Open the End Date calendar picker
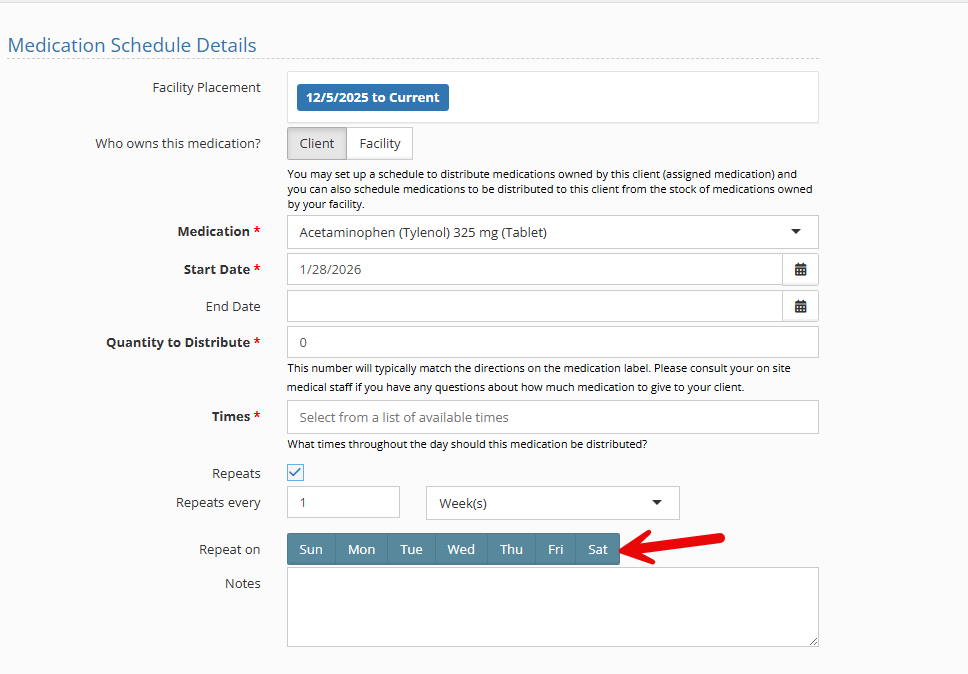This screenshot has width=968, height=674. point(800,306)
